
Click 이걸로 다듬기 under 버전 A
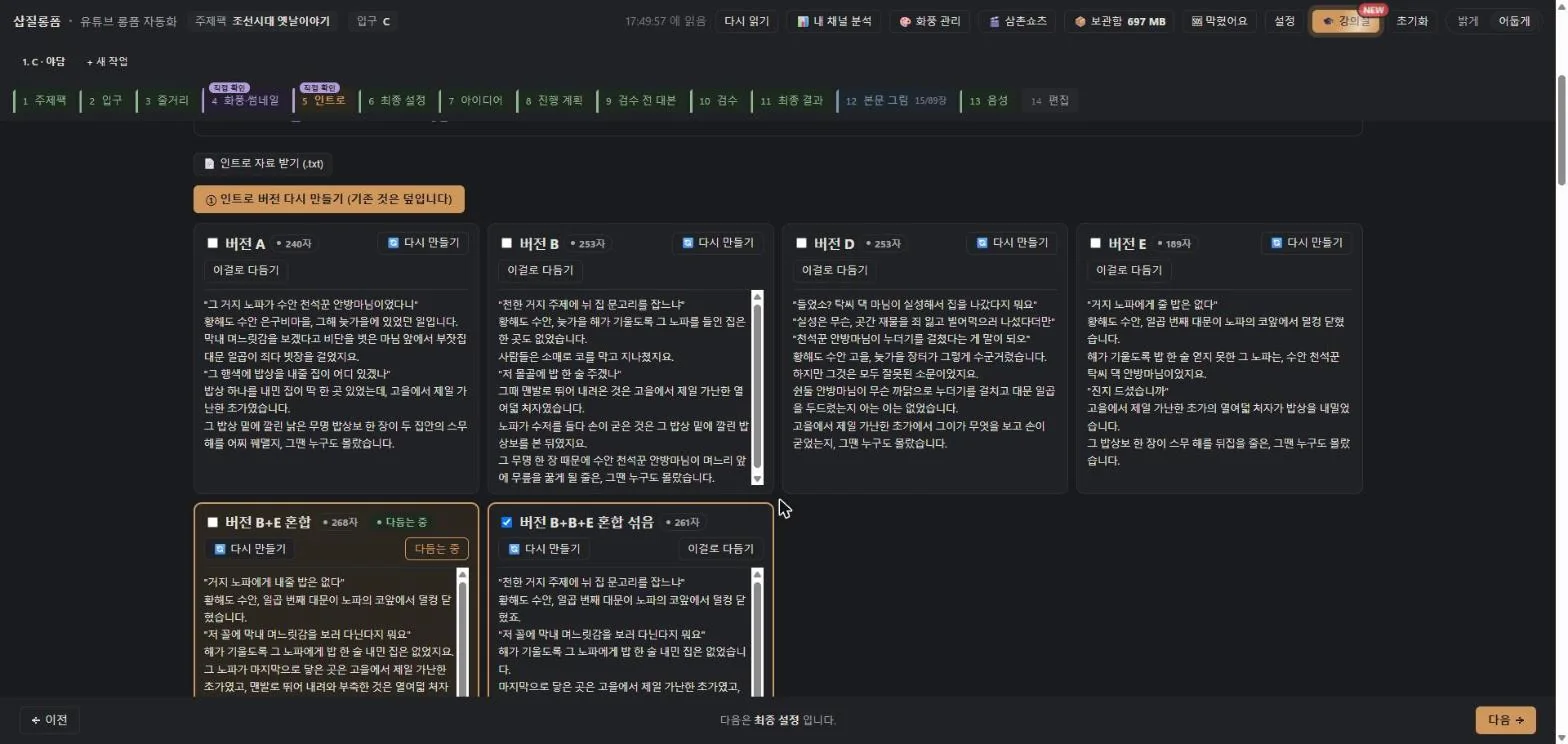click(x=246, y=270)
